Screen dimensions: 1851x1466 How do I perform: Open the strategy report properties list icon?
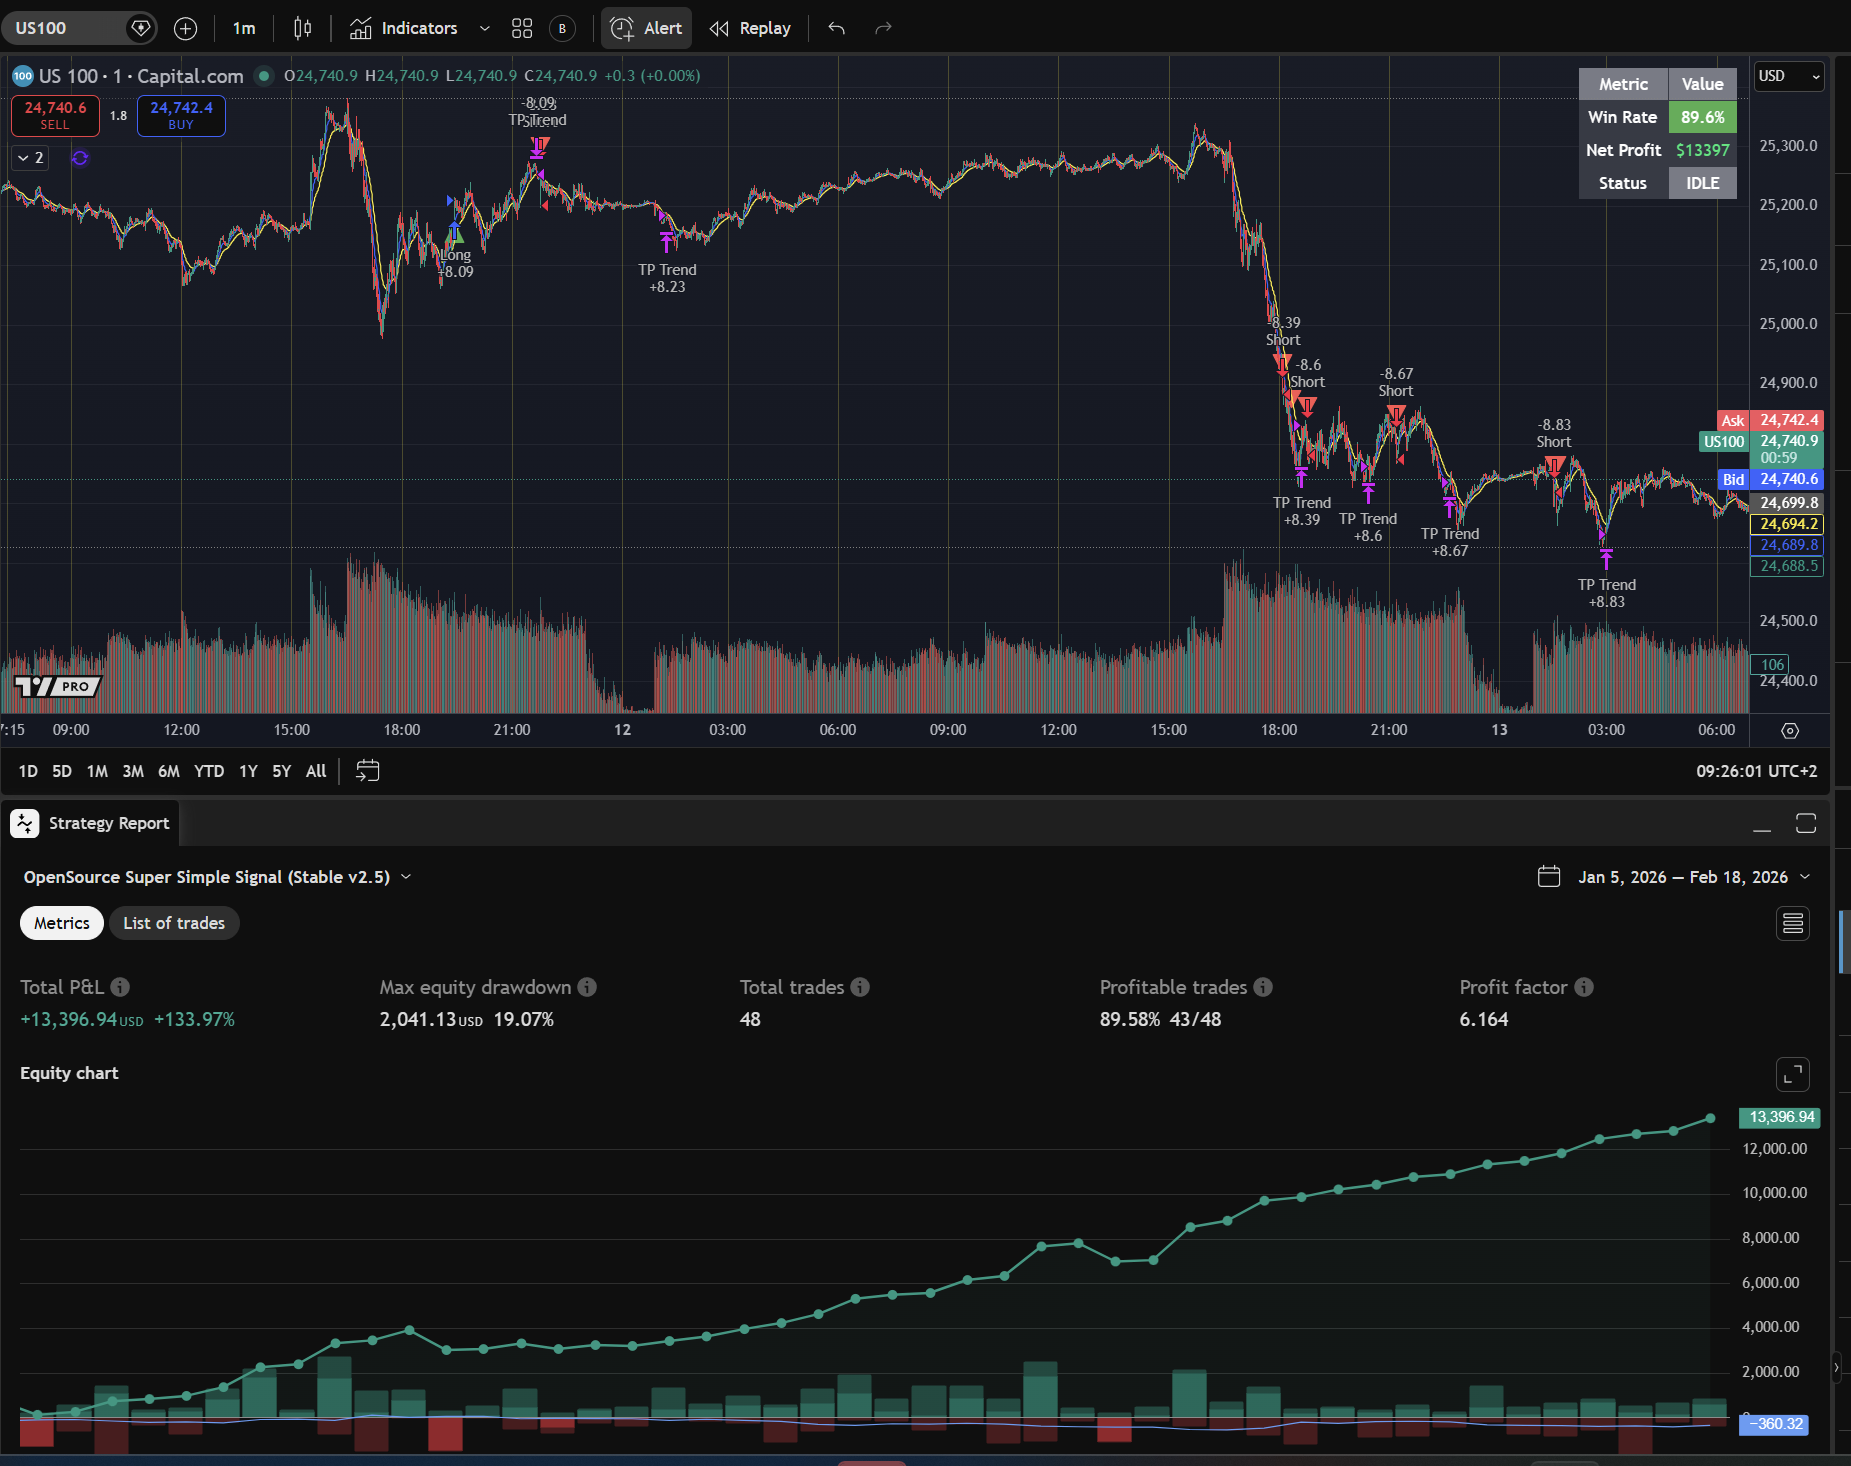(x=1792, y=923)
